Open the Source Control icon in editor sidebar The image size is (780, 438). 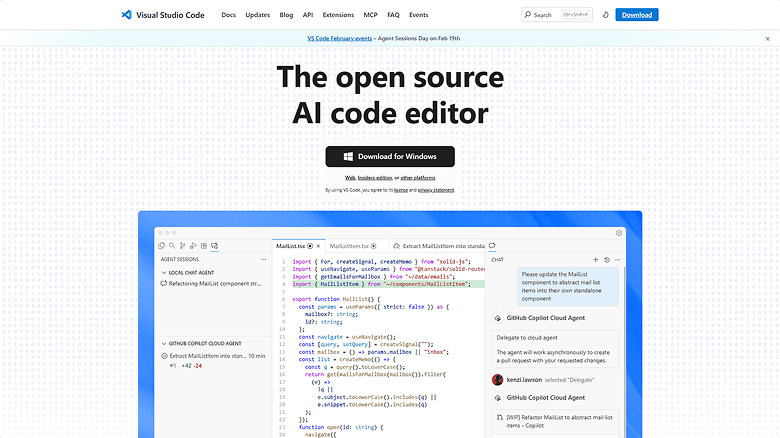(x=183, y=246)
